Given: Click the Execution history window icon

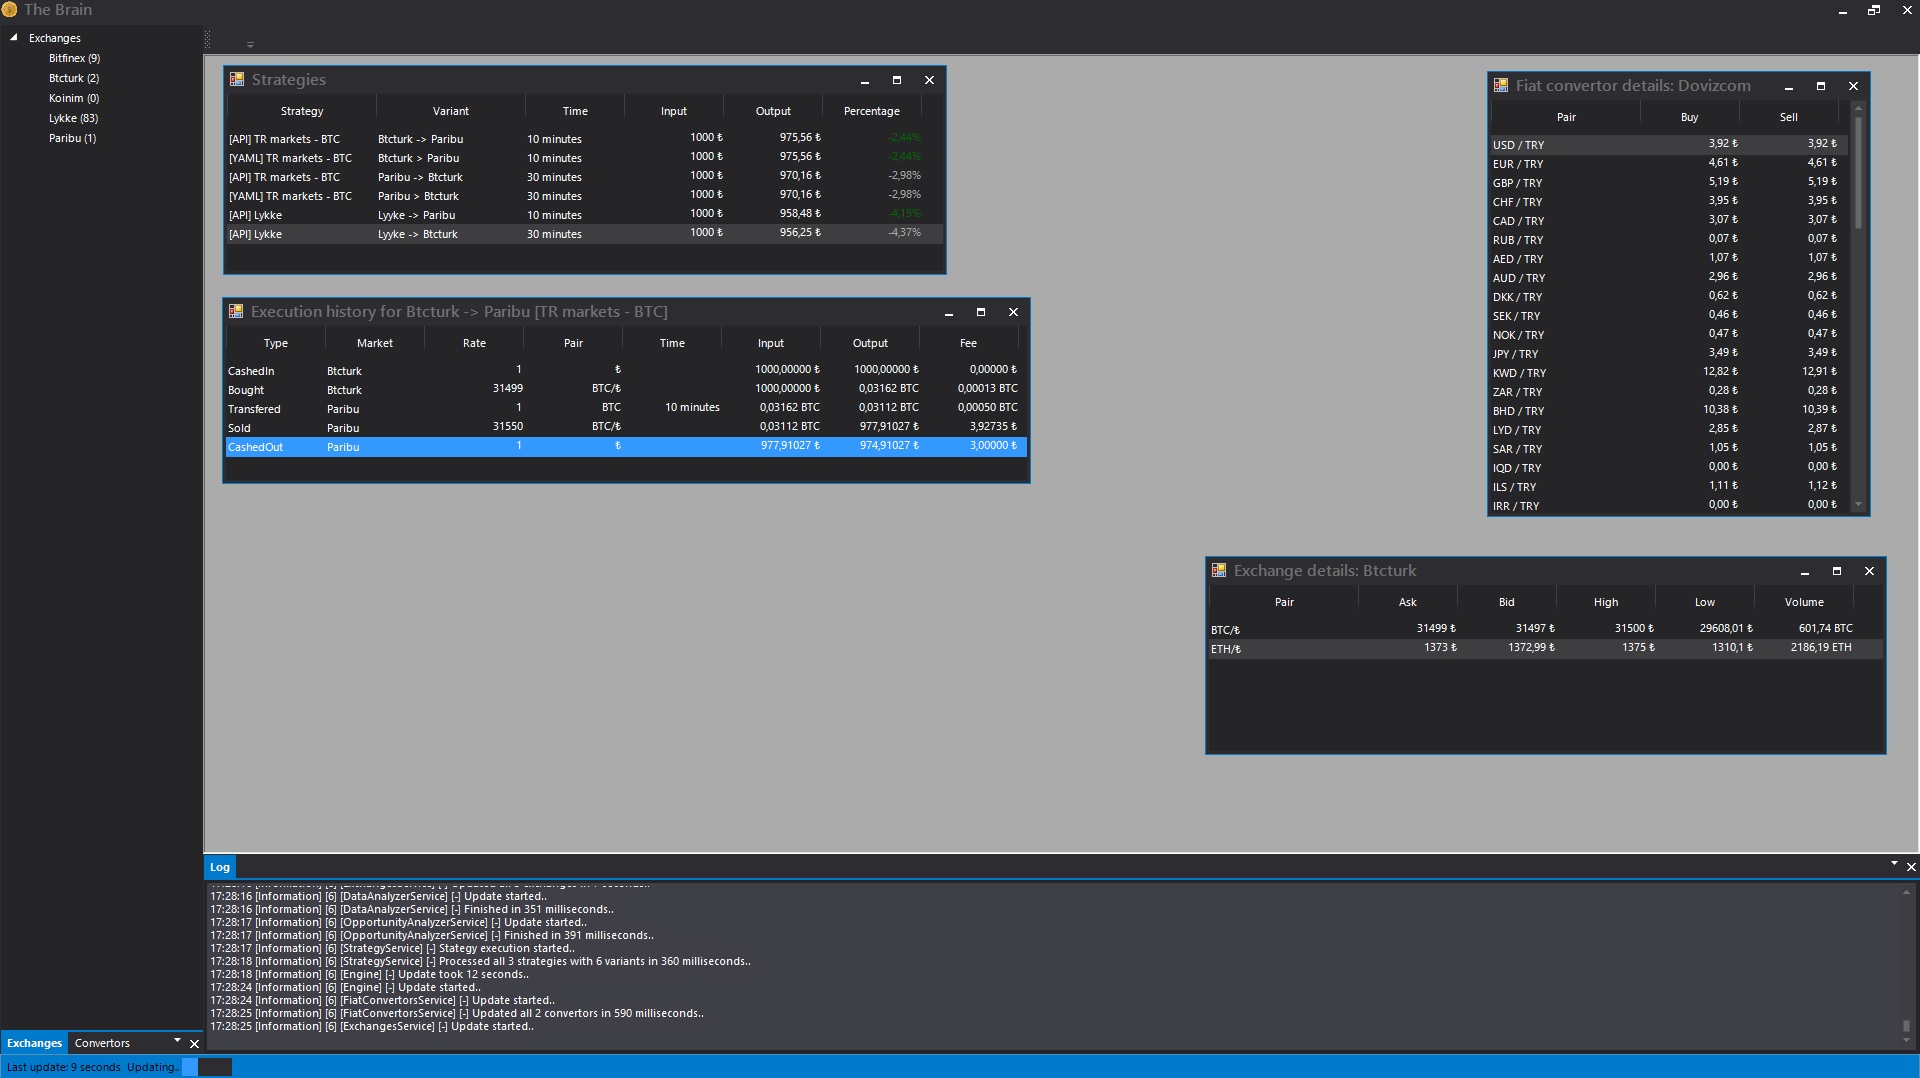Looking at the screenshot, I should (x=236, y=311).
